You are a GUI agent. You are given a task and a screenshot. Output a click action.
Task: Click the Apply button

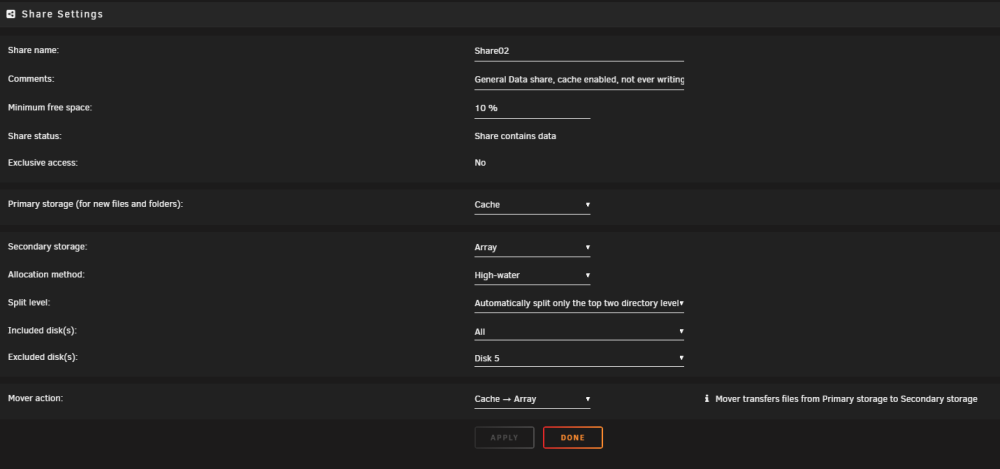coord(504,438)
